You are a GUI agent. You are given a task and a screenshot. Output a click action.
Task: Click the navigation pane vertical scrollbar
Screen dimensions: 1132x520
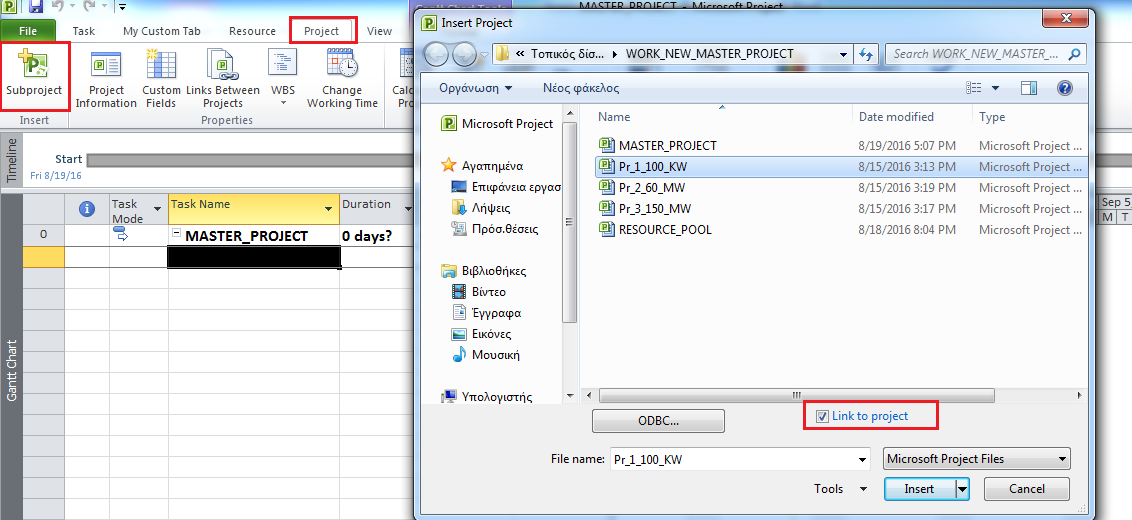click(x=570, y=222)
